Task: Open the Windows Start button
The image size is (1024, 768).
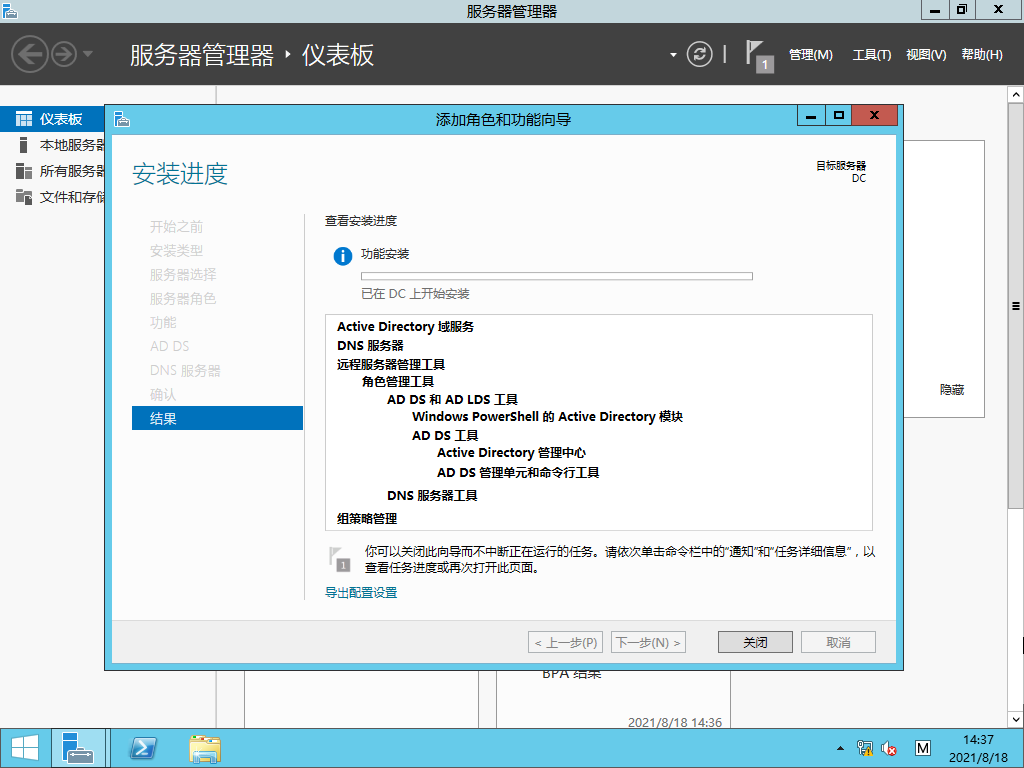Action: (25, 748)
